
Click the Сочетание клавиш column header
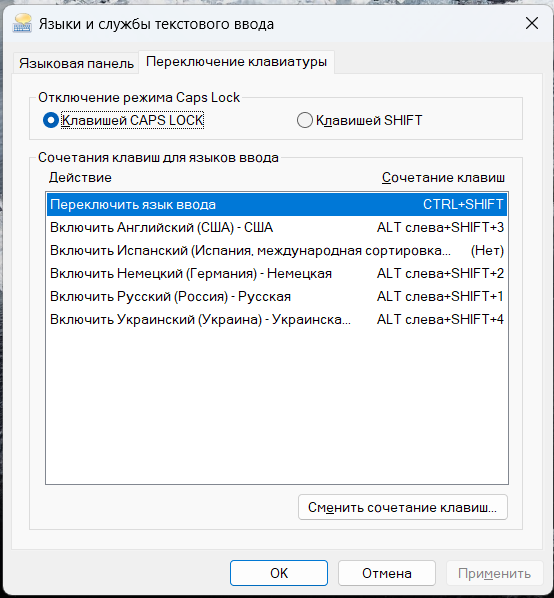pos(443,178)
